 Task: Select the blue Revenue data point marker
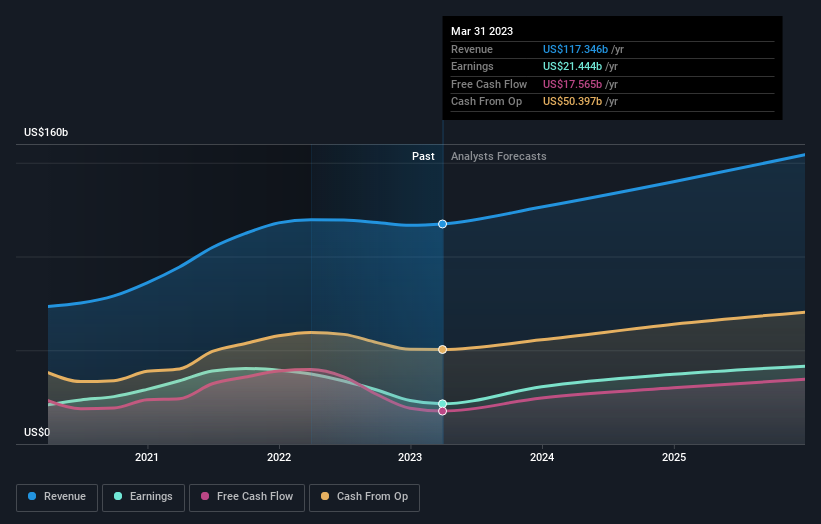(x=442, y=224)
